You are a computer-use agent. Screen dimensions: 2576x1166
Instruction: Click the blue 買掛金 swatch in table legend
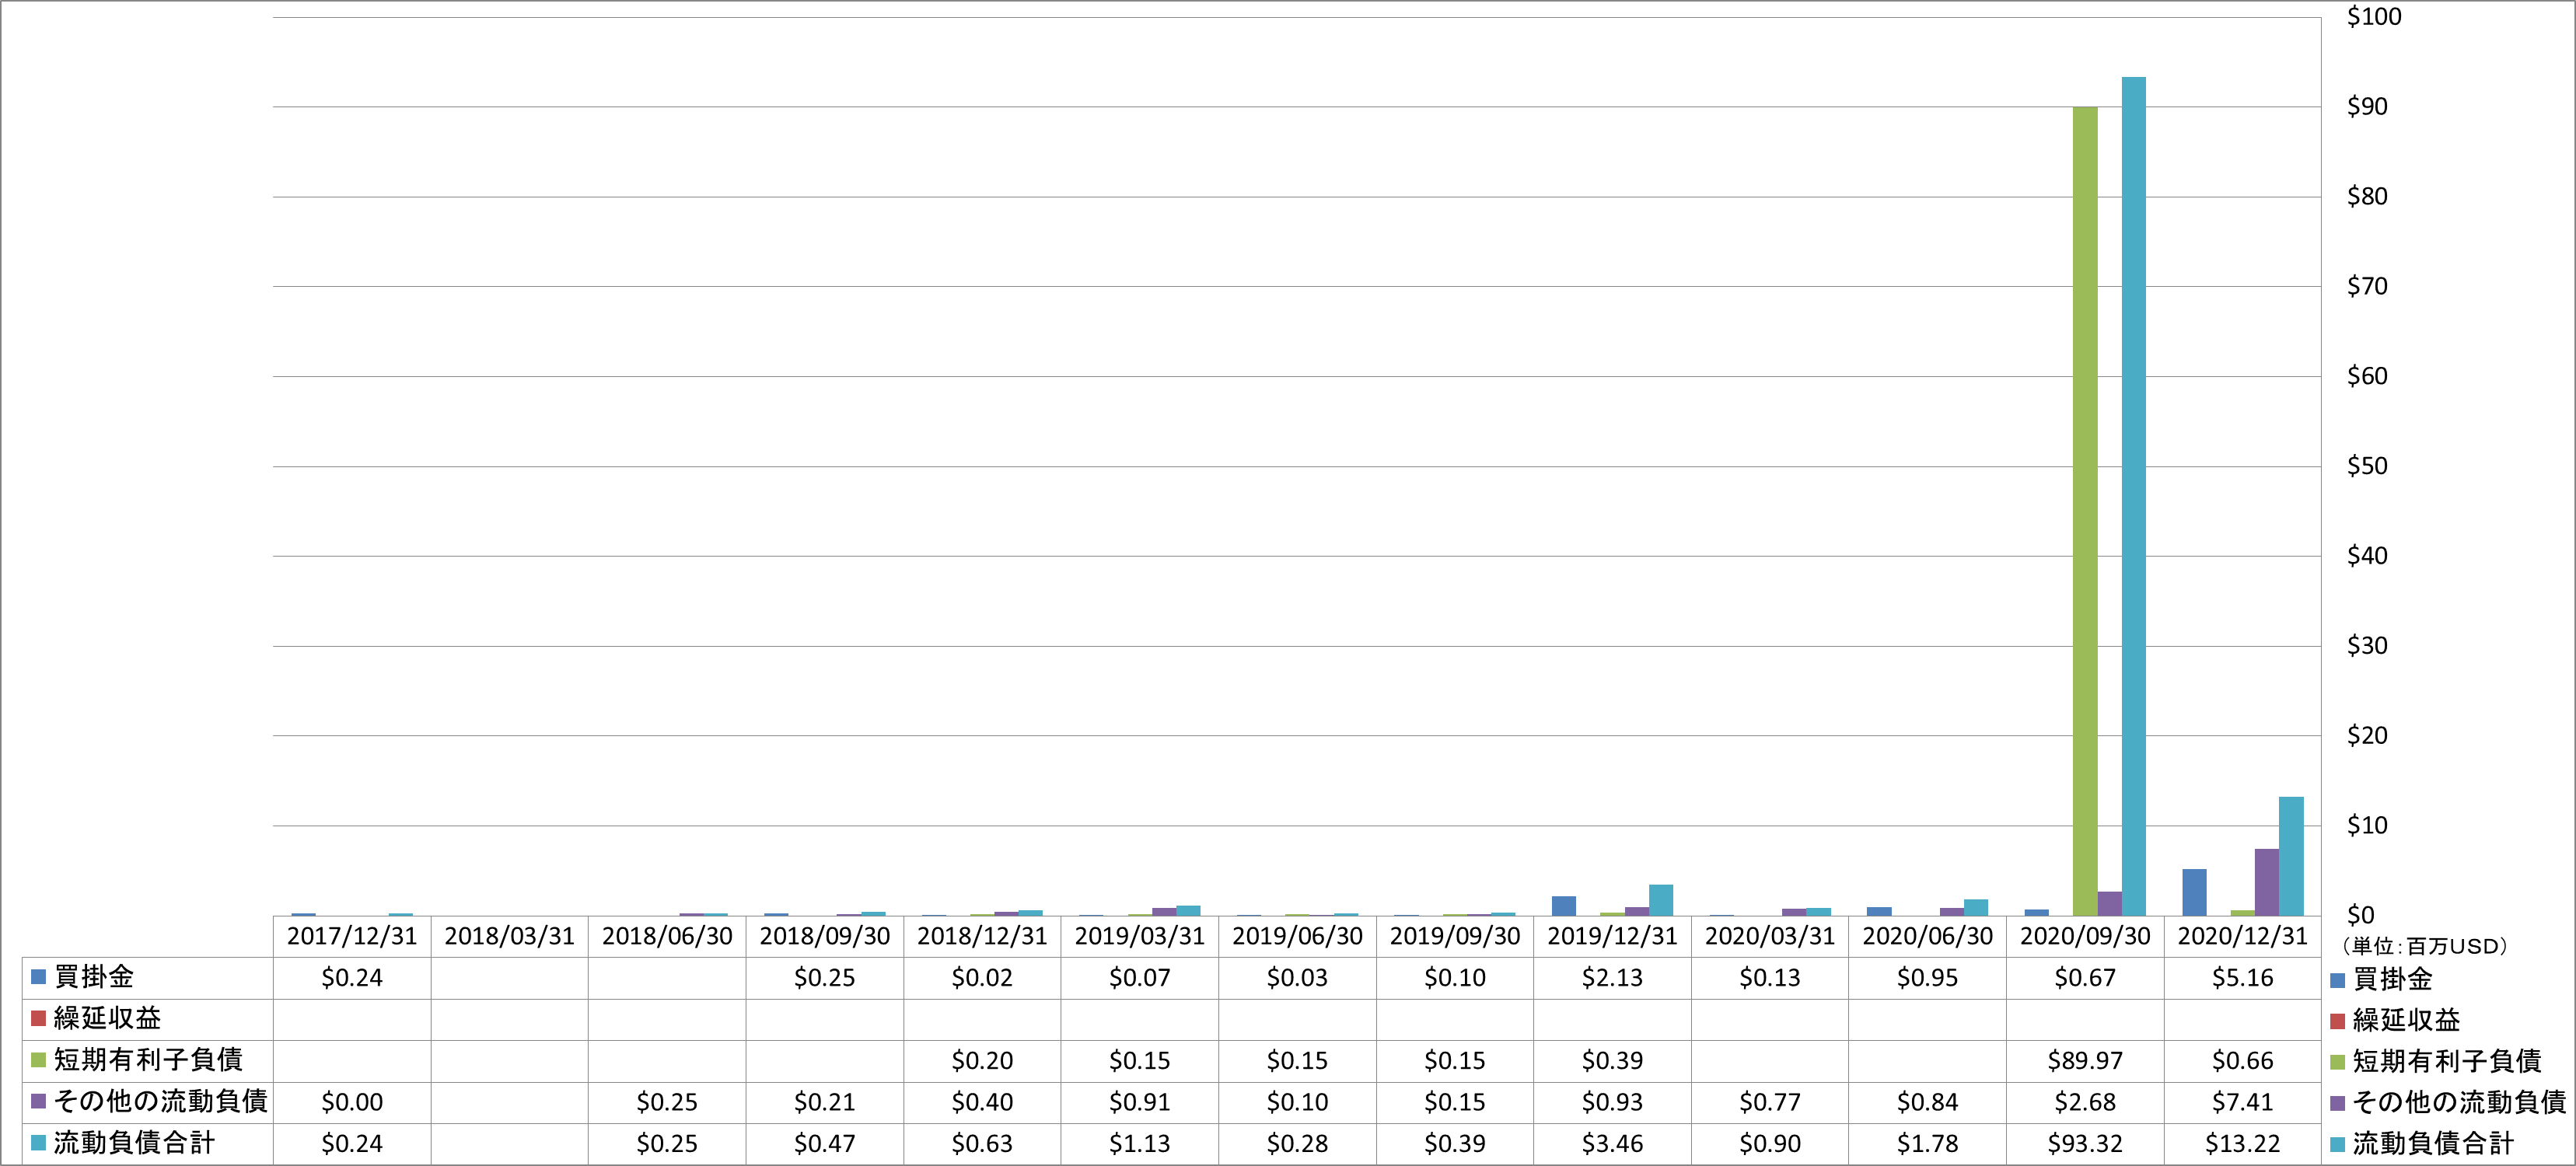39,977
